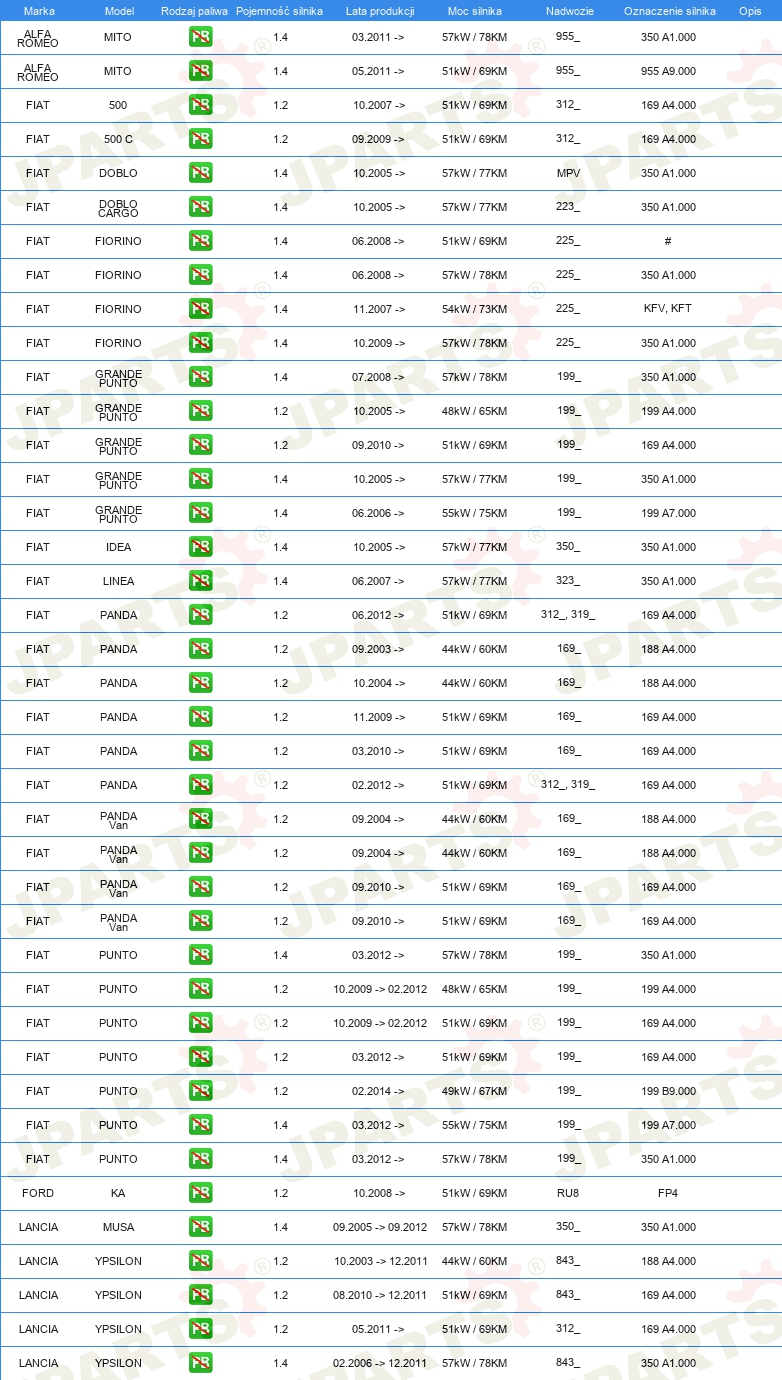Image resolution: width=782 pixels, height=1380 pixels.
Task: Click fuel icon in PANDA 11.2009 row
Action: pyautogui.click(x=200, y=718)
